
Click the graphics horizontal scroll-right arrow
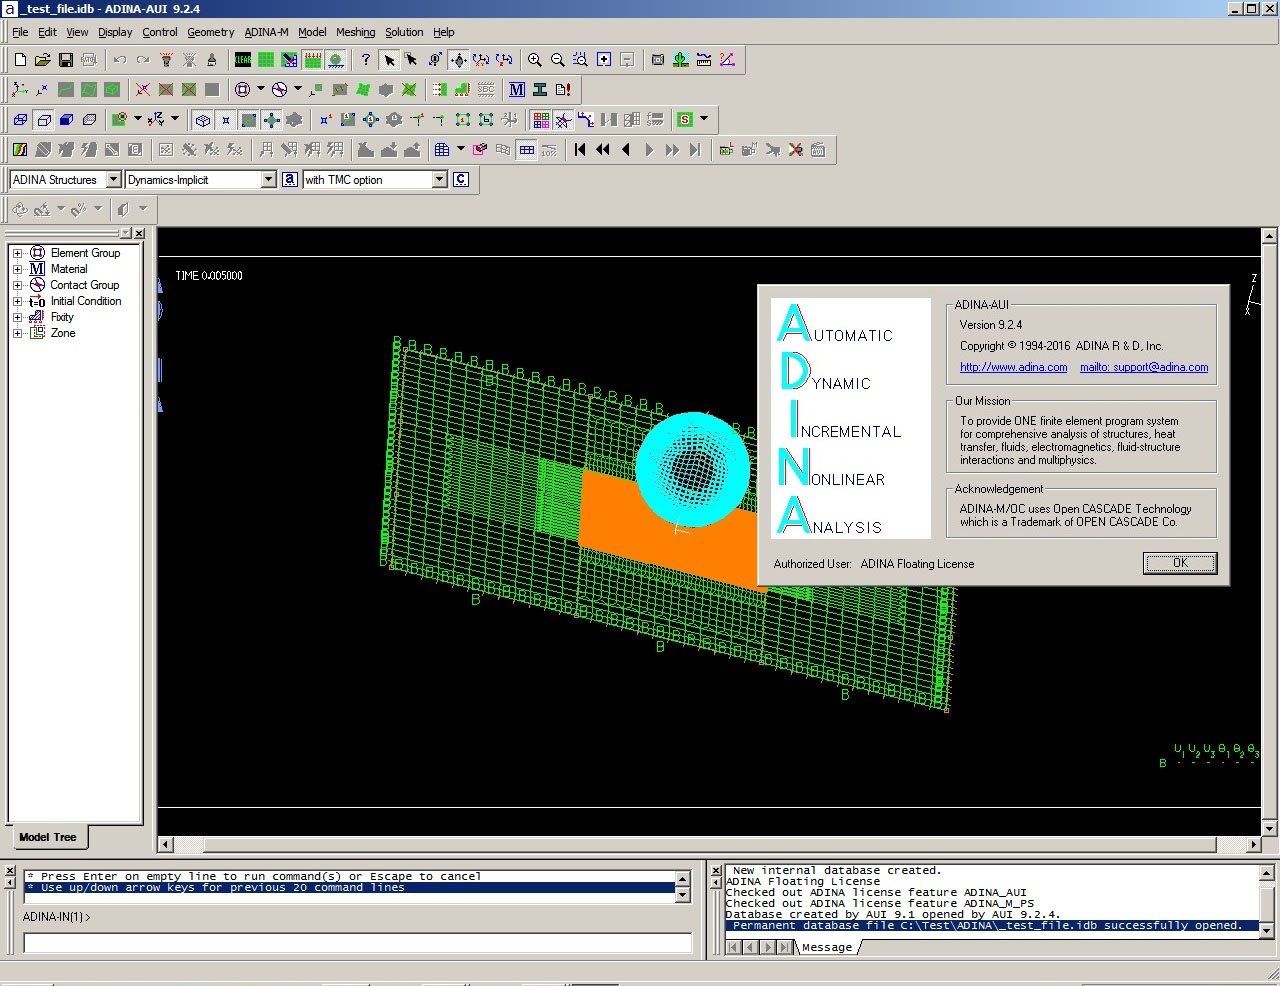tap(1254, 845)
